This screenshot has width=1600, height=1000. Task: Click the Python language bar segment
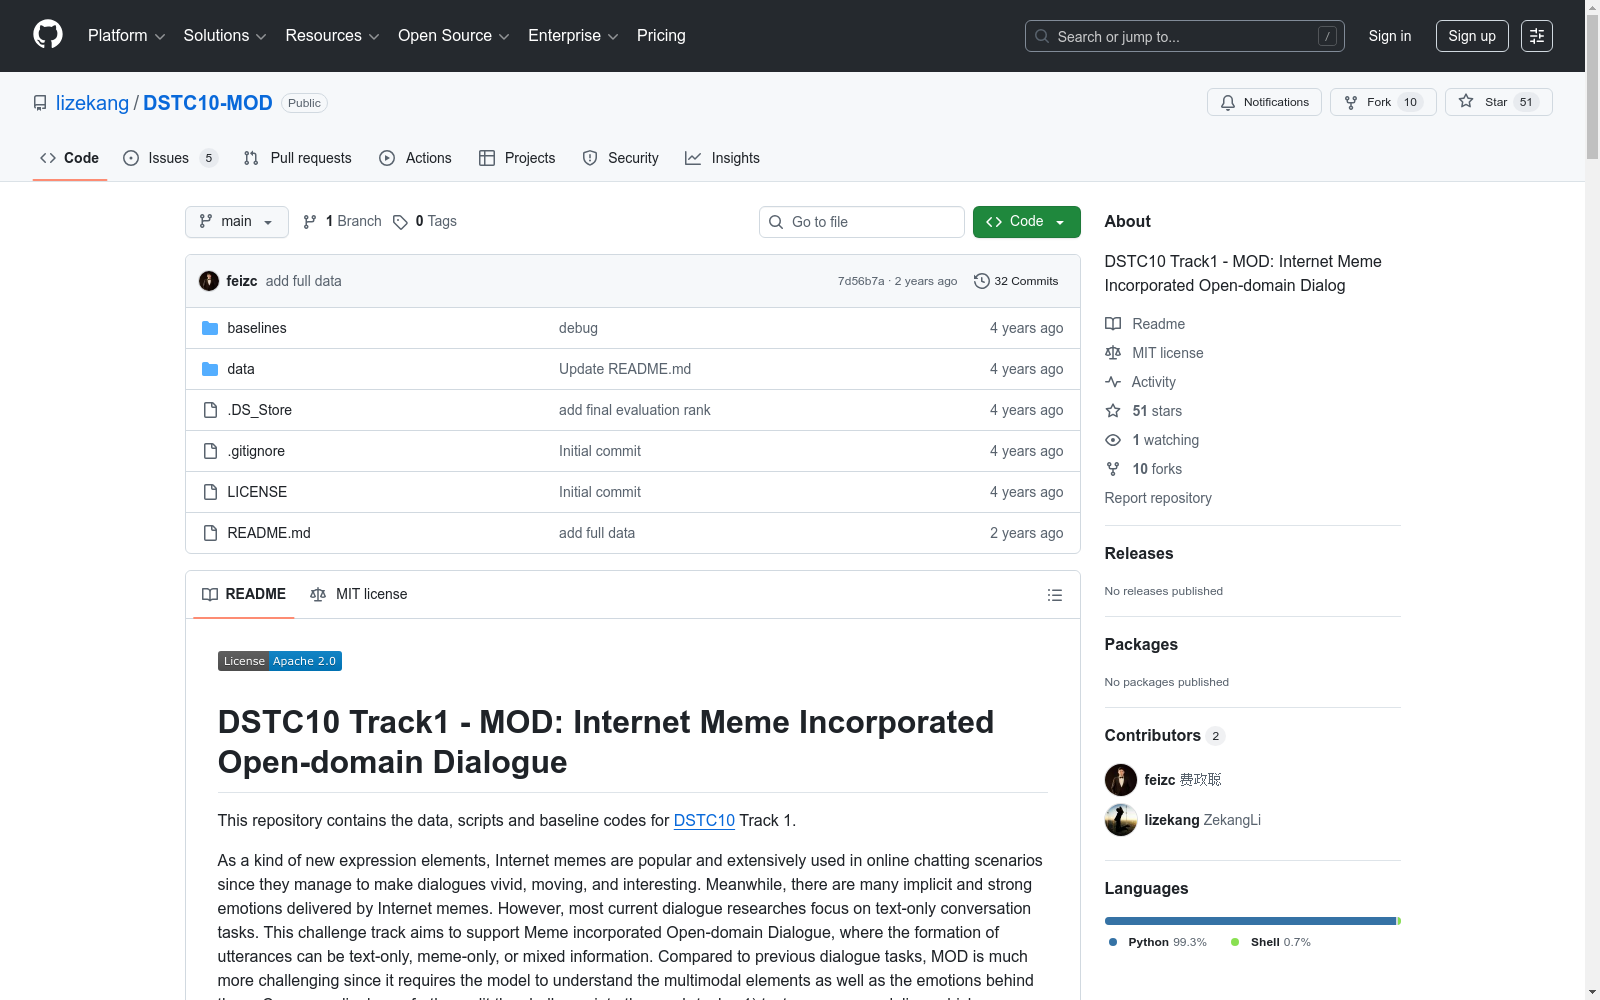[1250, 921]
